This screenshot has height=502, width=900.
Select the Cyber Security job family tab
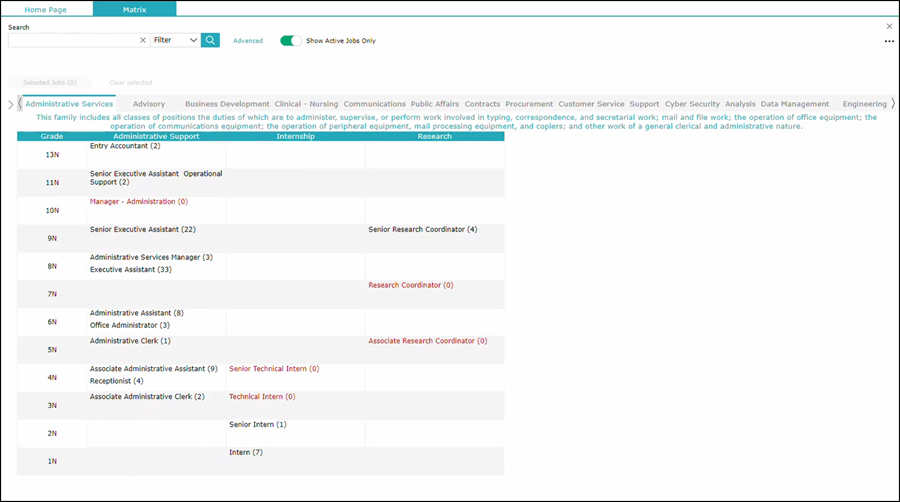[692, 104]
